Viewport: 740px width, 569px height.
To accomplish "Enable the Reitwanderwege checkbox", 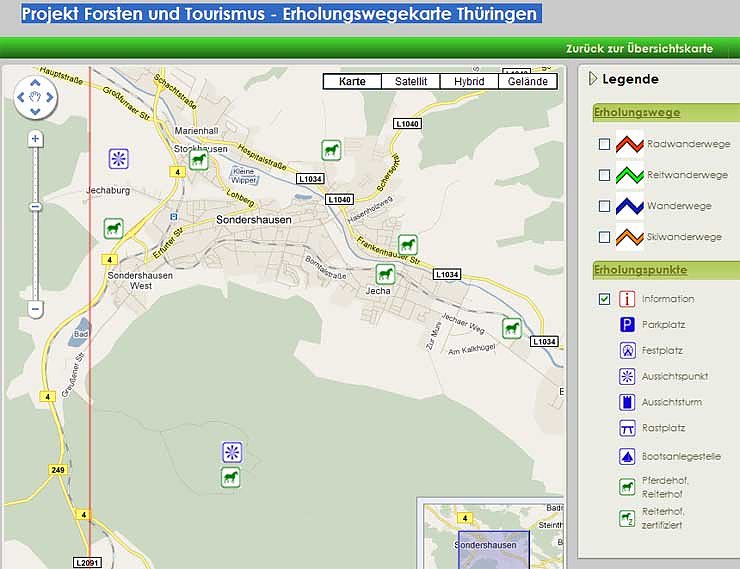I will (604, 175).
